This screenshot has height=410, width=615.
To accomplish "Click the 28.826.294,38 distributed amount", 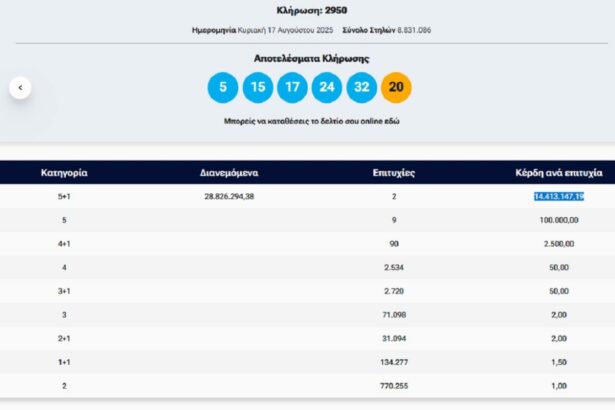I will pos(228,196).
